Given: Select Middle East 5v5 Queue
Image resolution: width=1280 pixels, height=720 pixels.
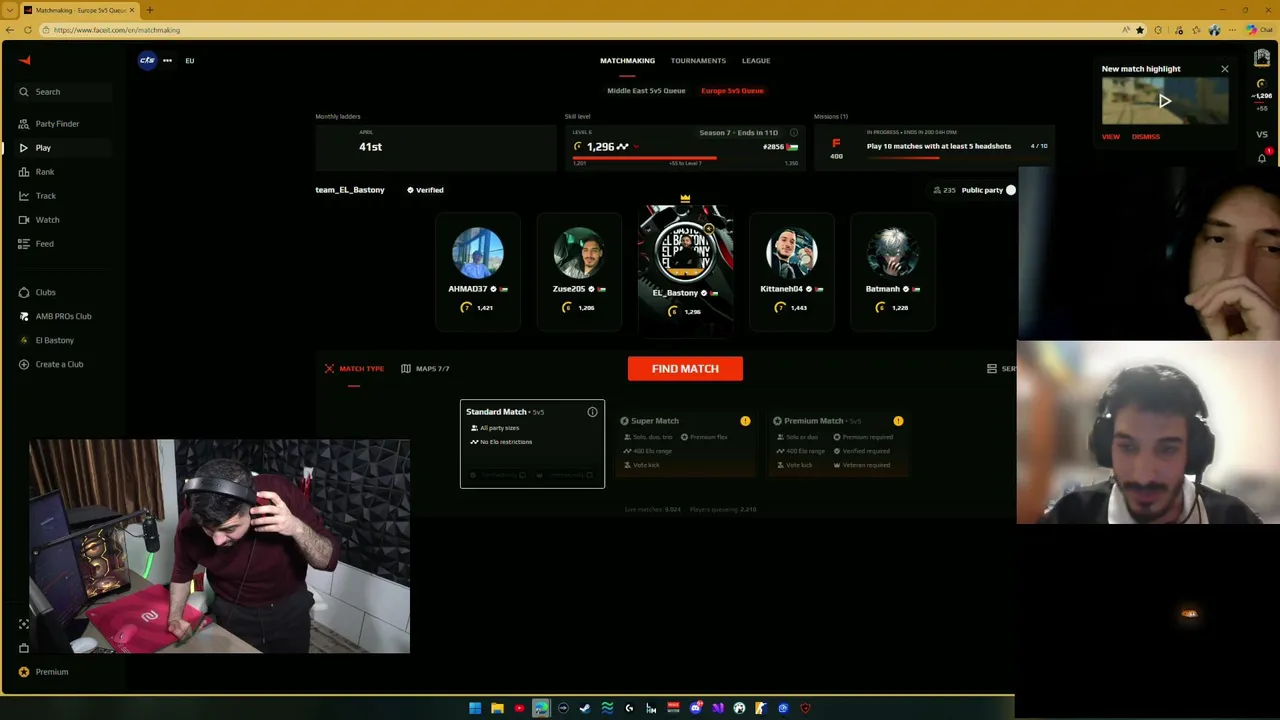Looking at the screenshot, I should click(x=646, y=91).
